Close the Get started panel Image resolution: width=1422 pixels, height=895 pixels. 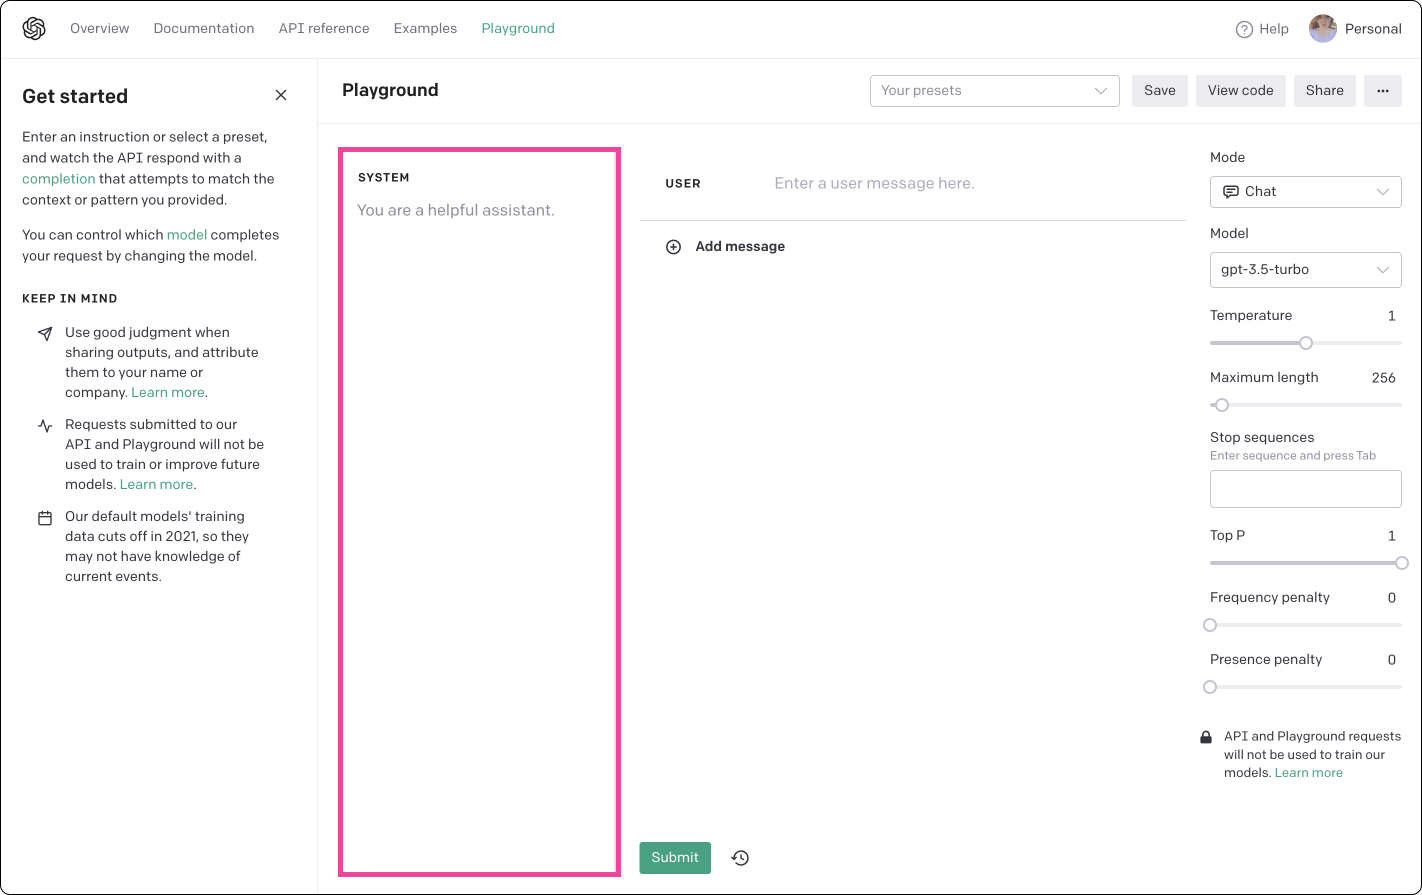[281, 95]
